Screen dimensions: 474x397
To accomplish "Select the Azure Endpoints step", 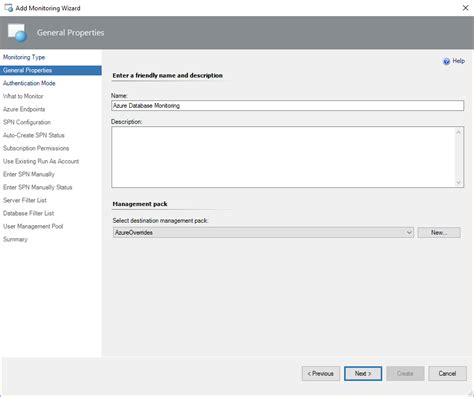I will point(24,109).
